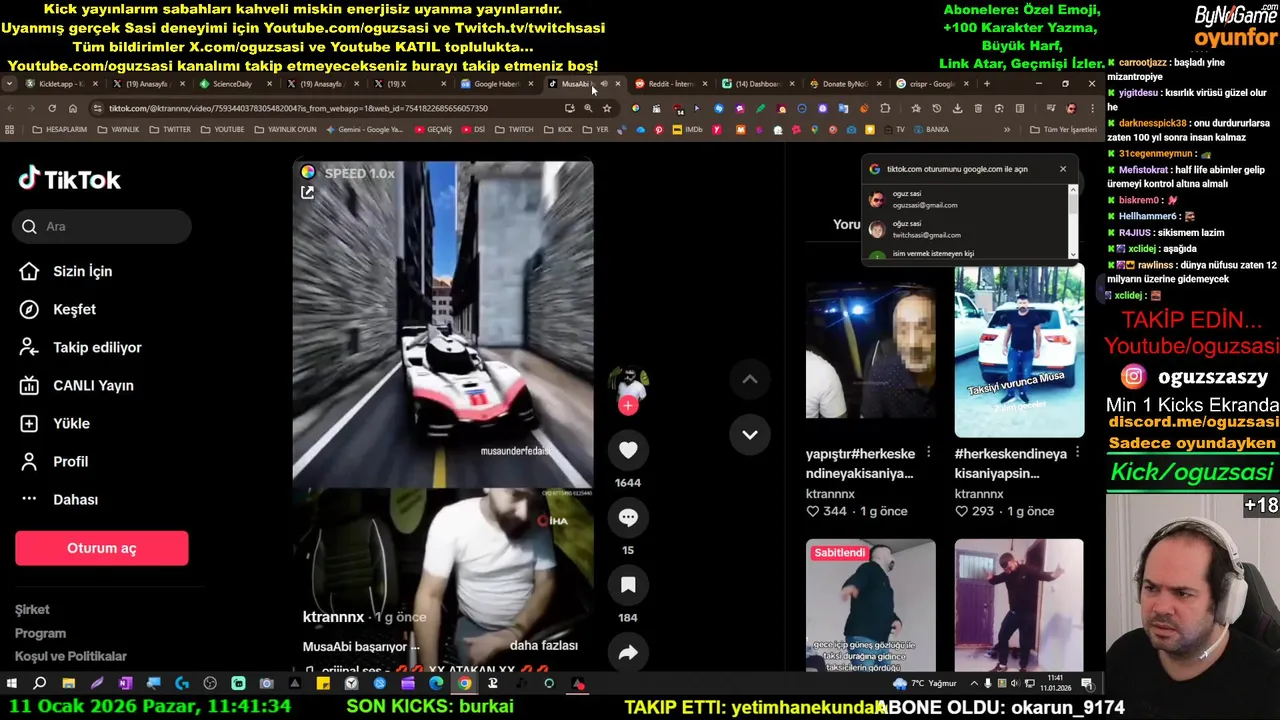Open HESAPLARIM bookmarks folder

(60, 129)
